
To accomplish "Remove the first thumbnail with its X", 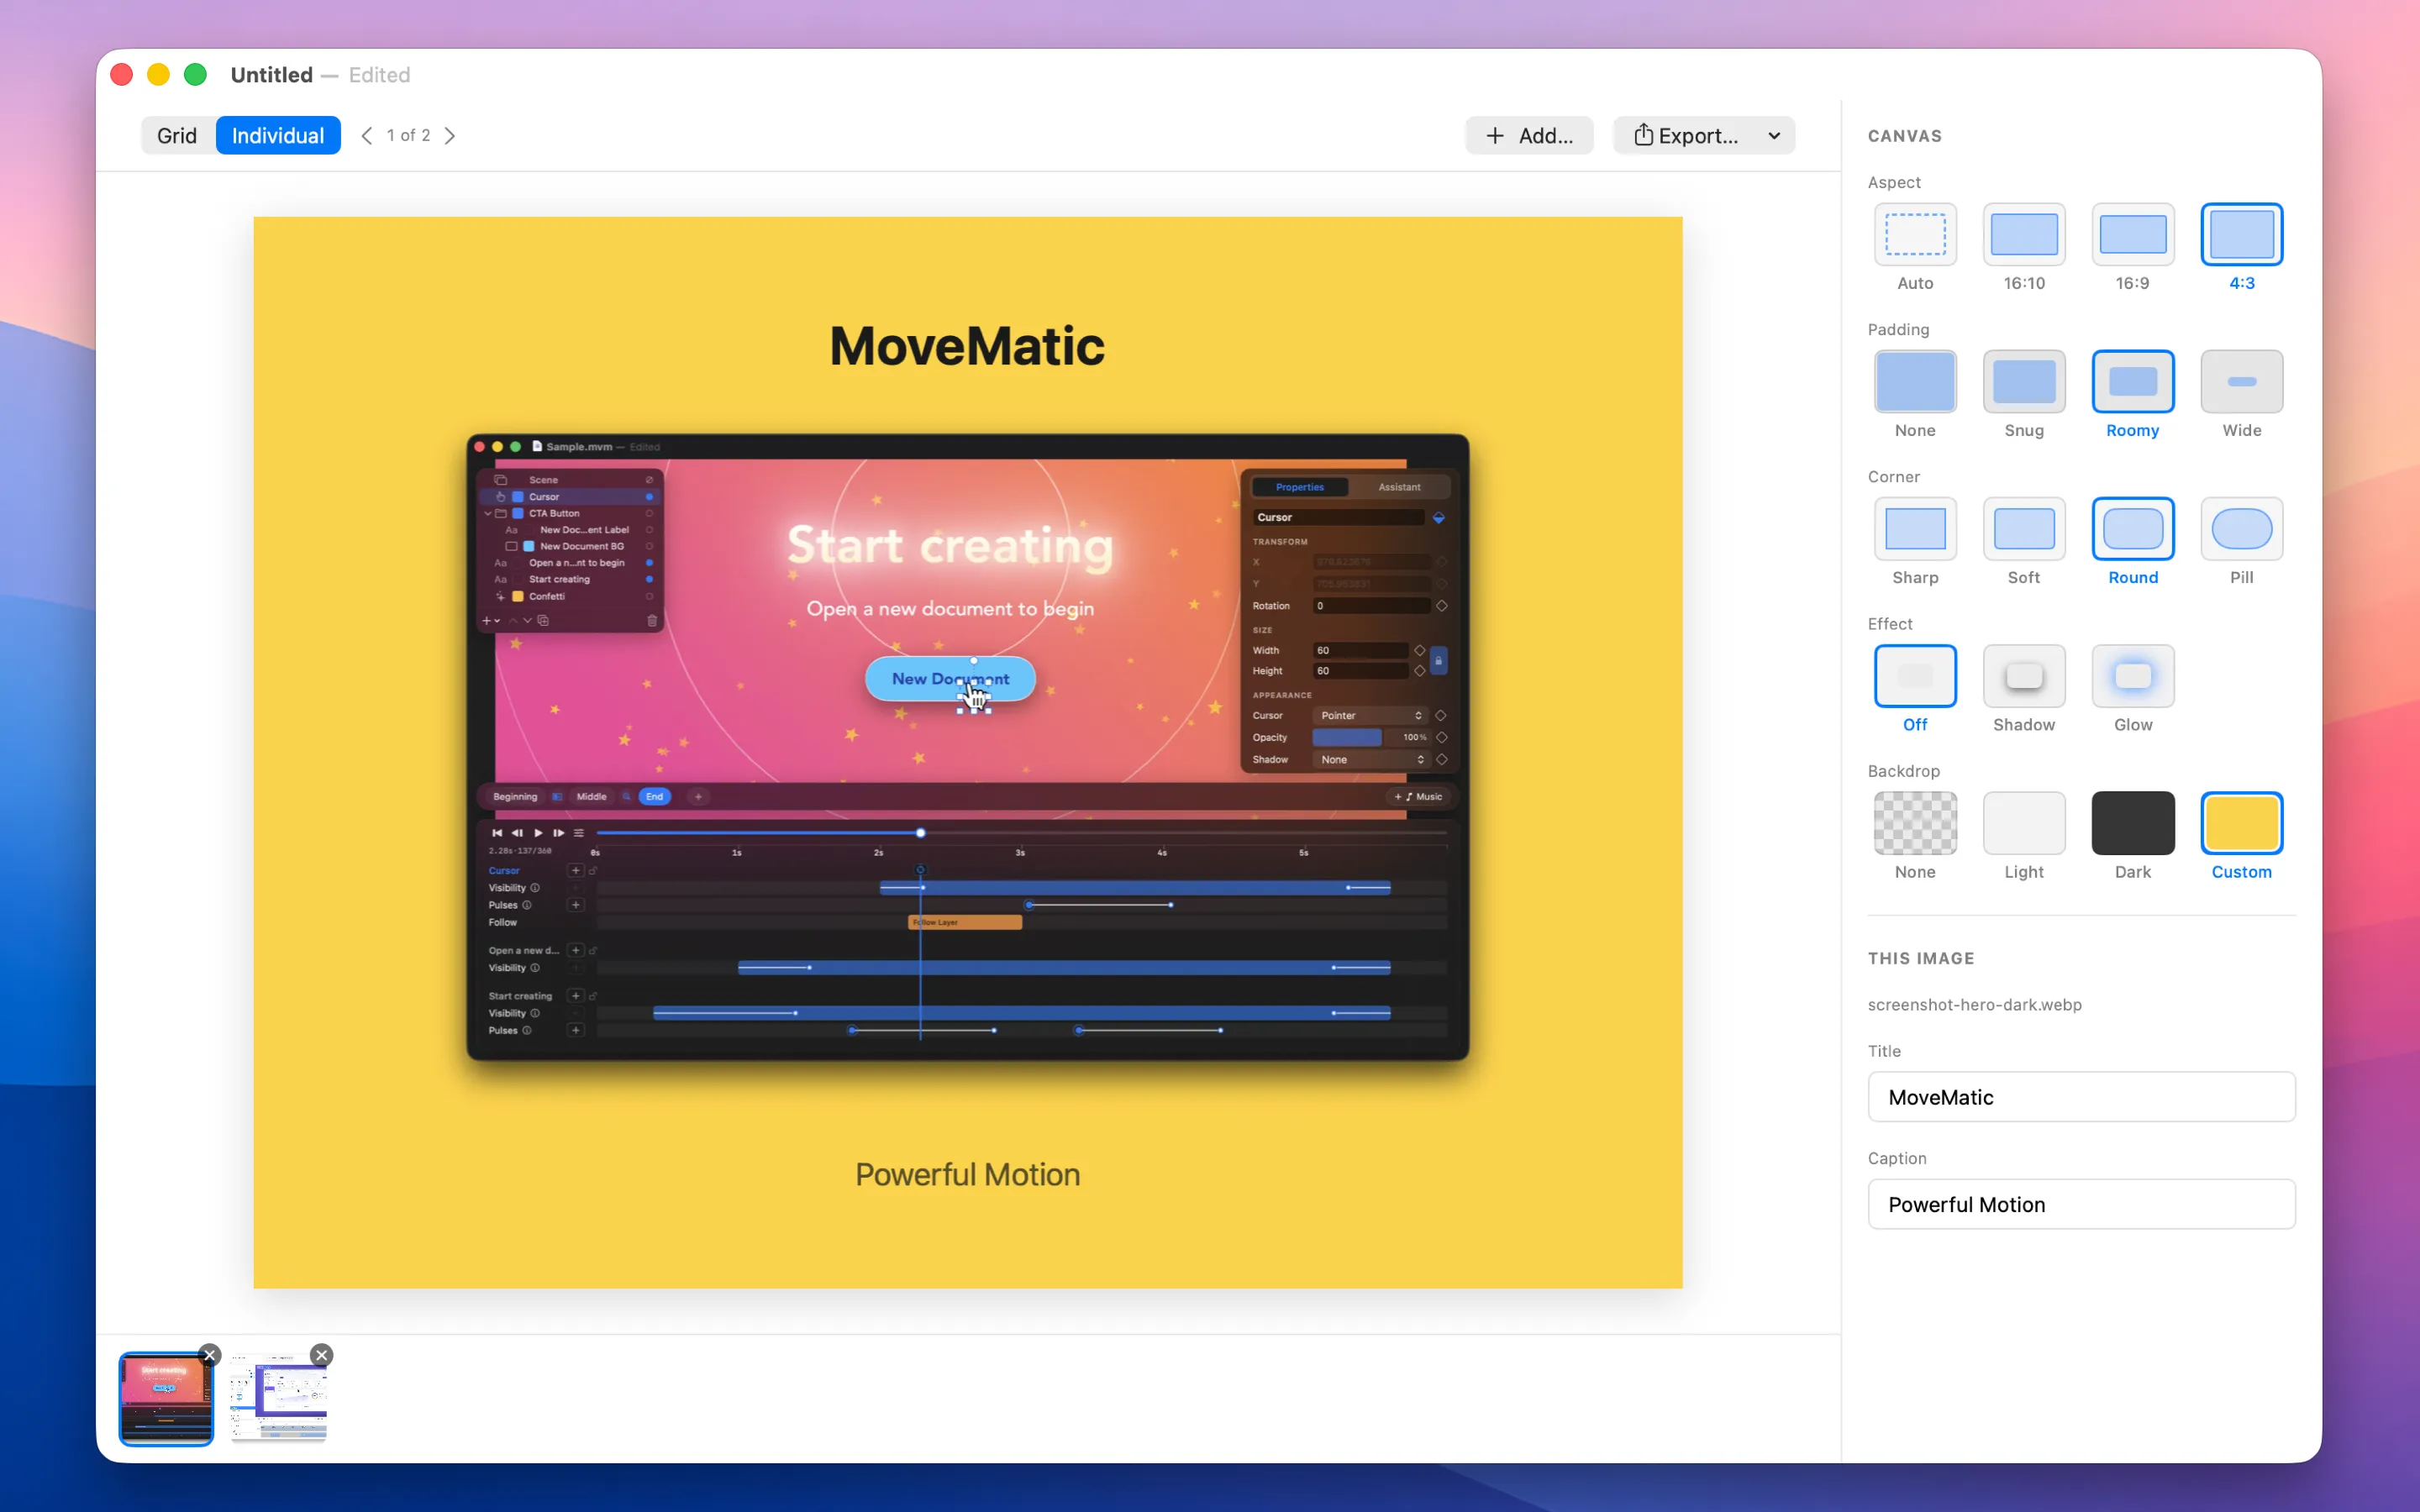I will (x=210, y=1355).
